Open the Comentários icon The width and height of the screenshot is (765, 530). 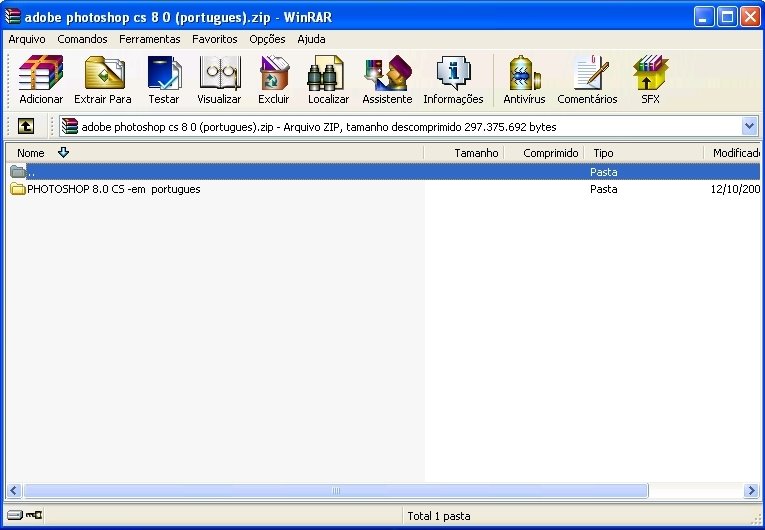[591, 73]
